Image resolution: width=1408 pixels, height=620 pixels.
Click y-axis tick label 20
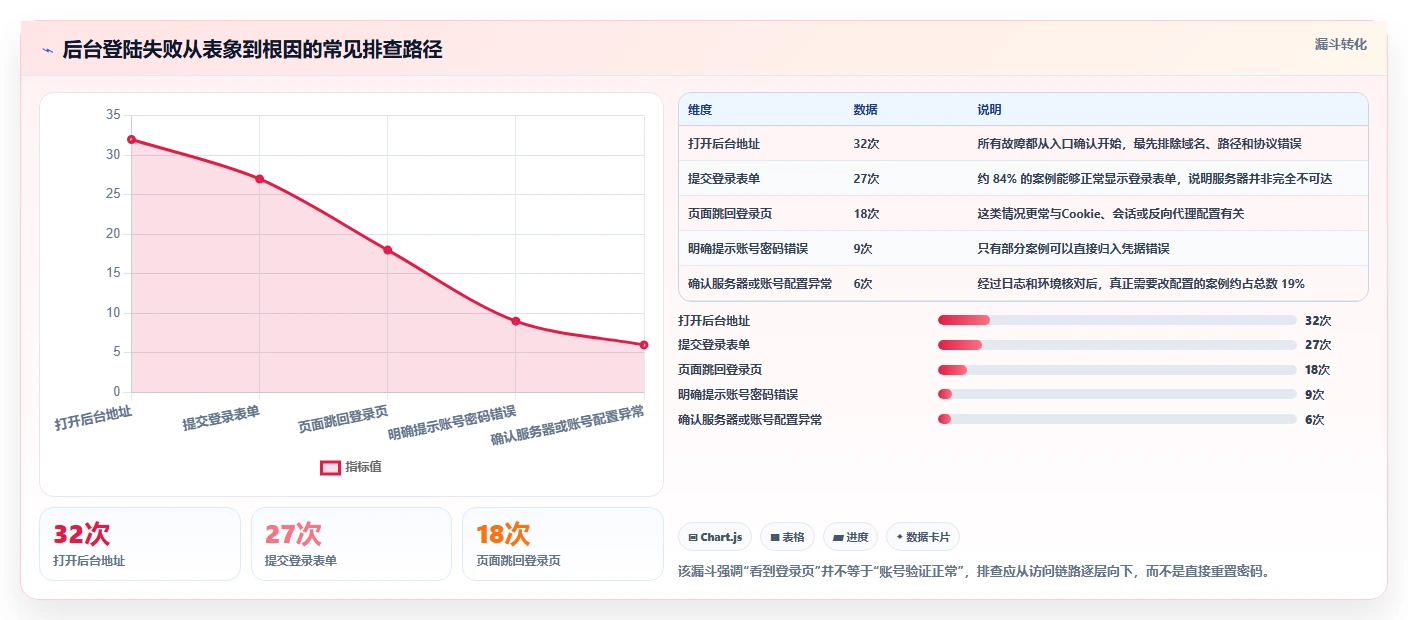tap(112, 234)
